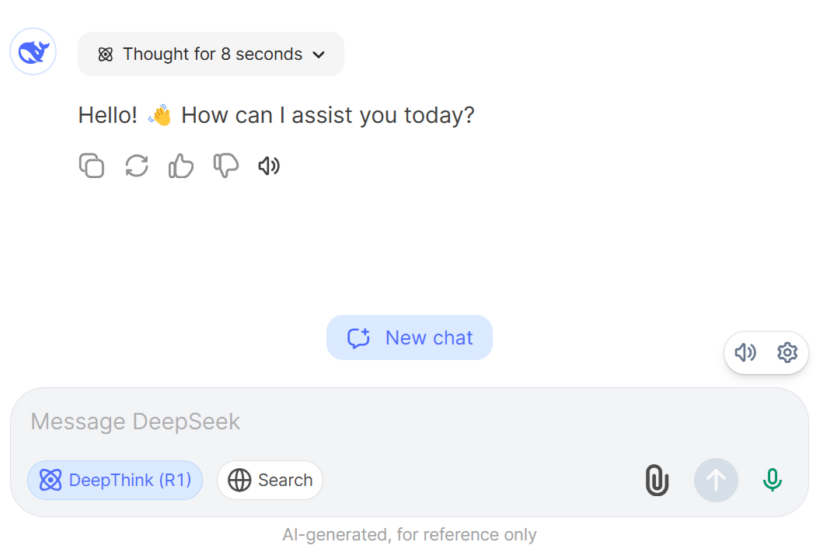Image resolution: width=830 pixels, height=549 pixels.
Task: Give the response a thumbs up
Action: 181,166
